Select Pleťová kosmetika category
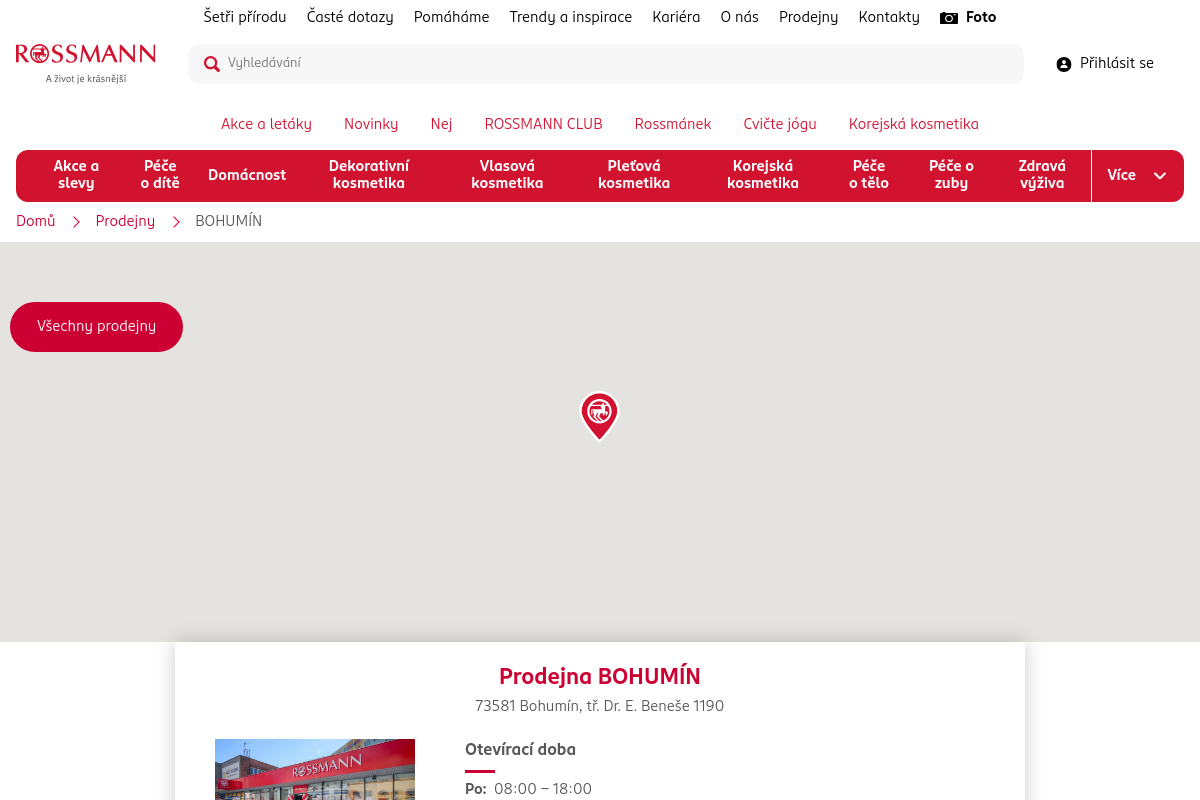1200x800 pixels. (634, 175)
